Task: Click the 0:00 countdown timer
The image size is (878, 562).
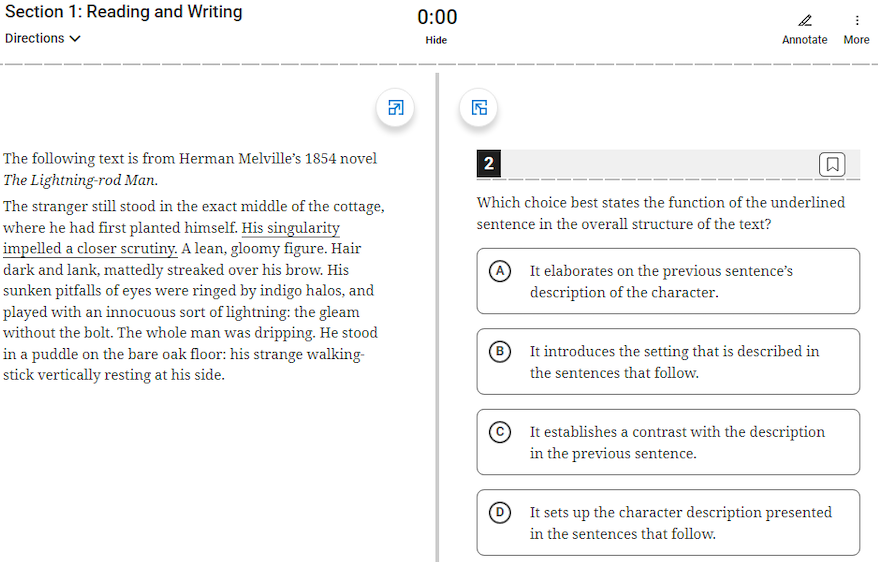Action: [x=437, y=17]
